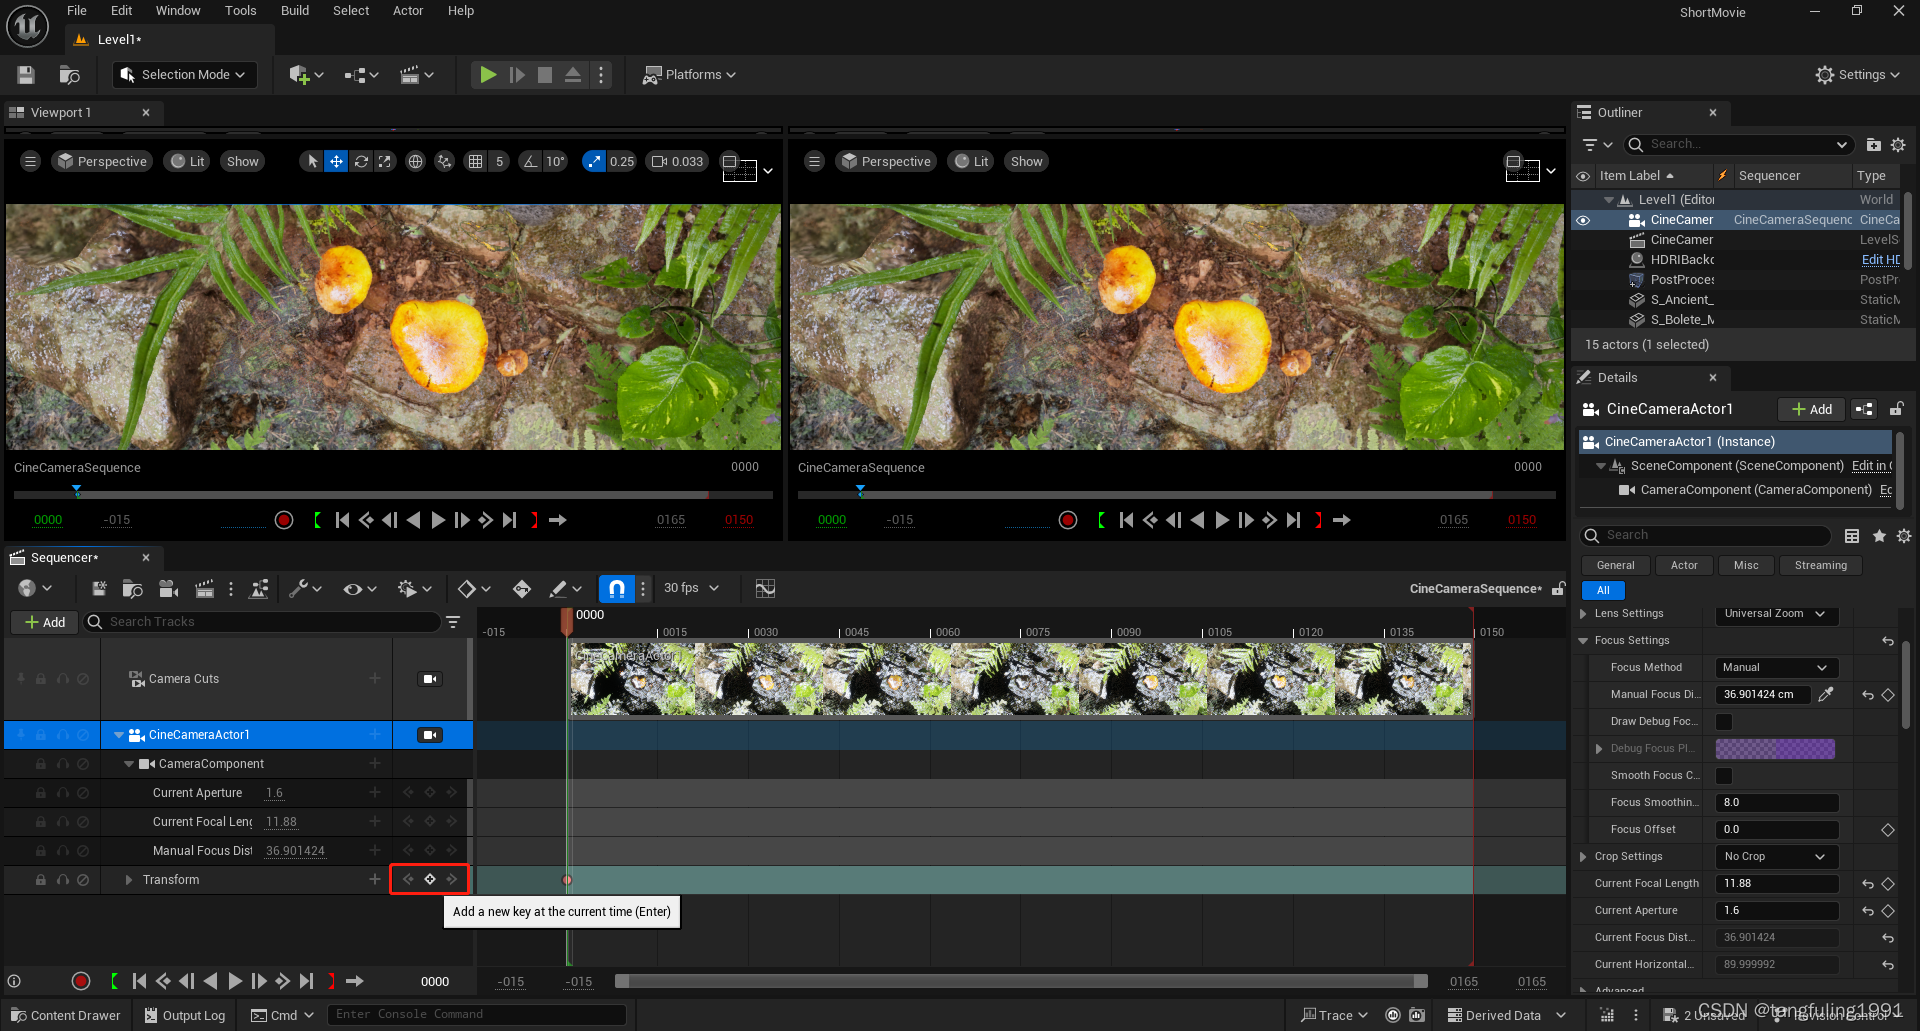Toggle rotation snapping angle icon

pyautogui.click(x=531, y=161)
